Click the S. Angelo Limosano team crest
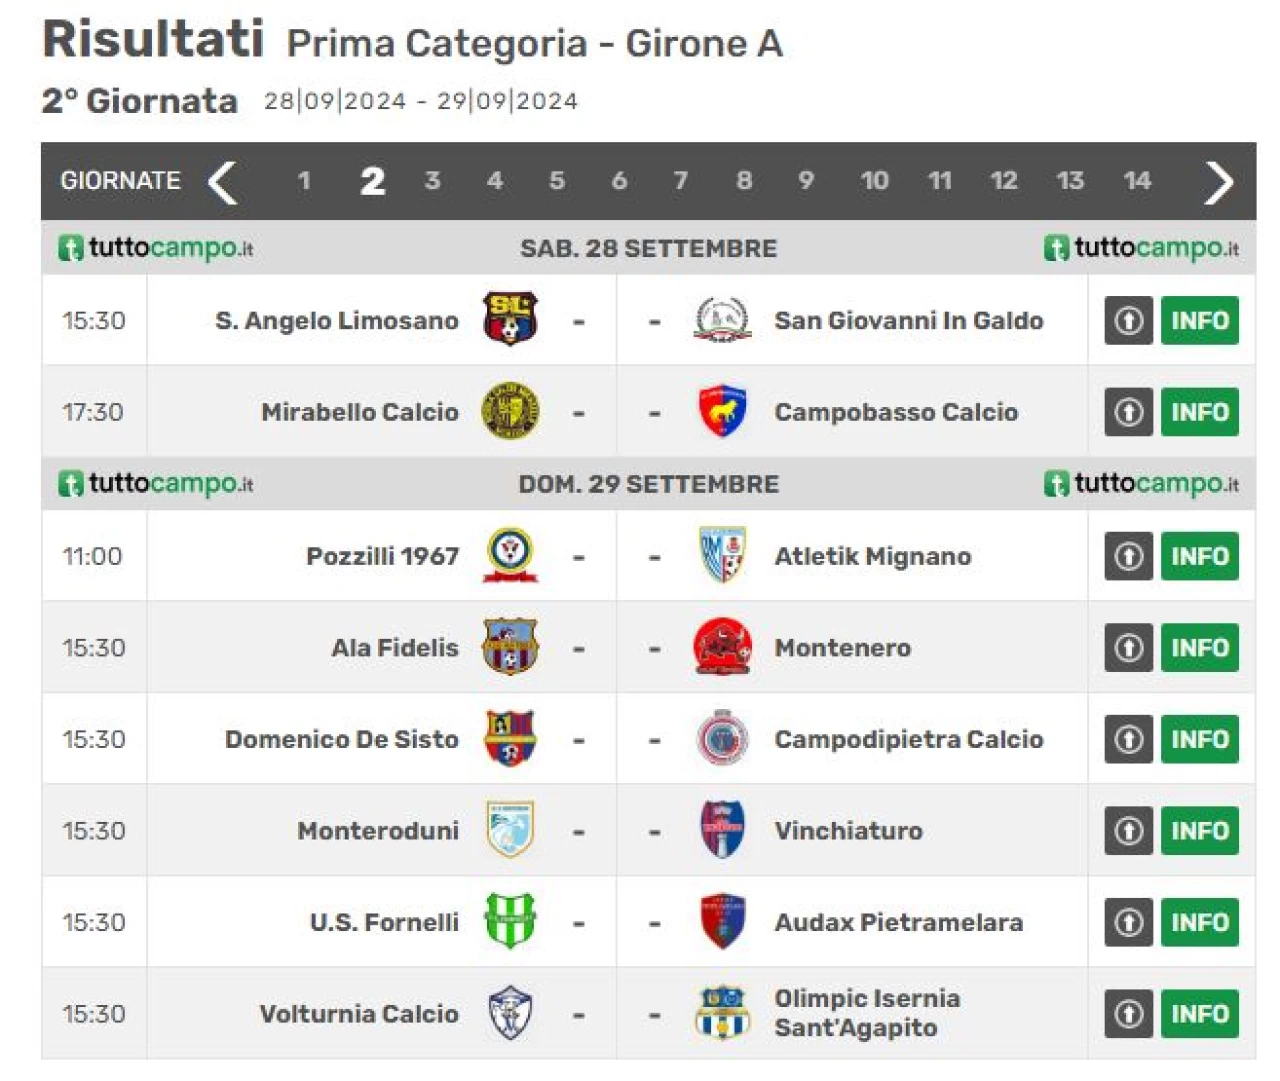 click(x=510, y=320)
